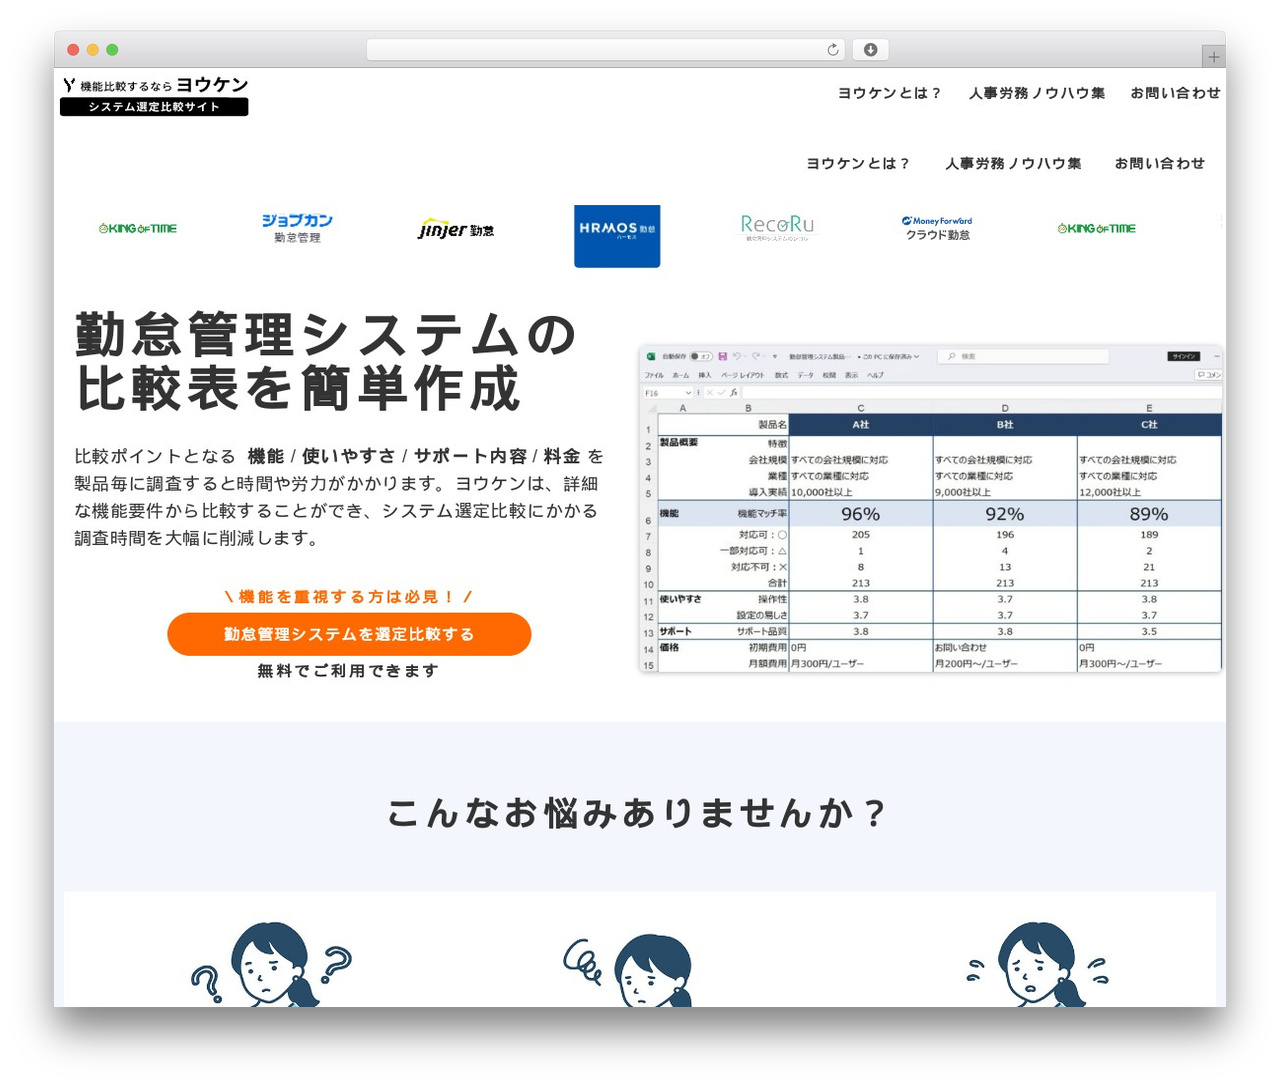Click the 無料でご利用できます text
1280x1084 pixels.
(349, 671)
